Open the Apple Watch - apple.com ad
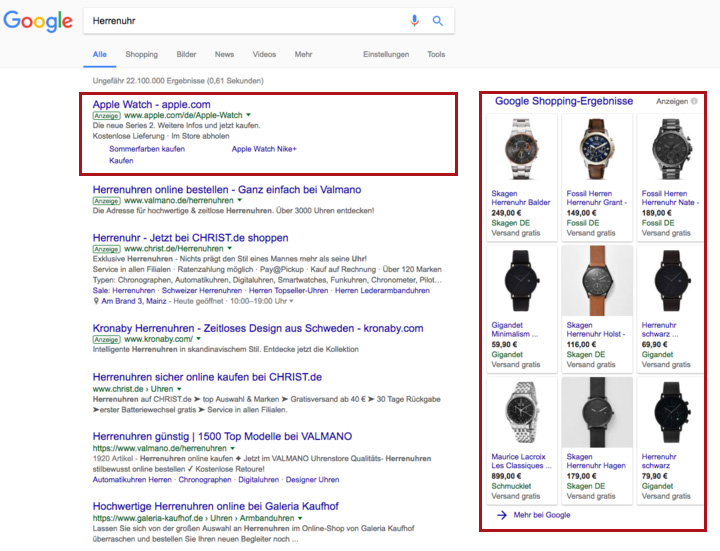This screenshot has width=720, height=551. [x=152, y=105]
